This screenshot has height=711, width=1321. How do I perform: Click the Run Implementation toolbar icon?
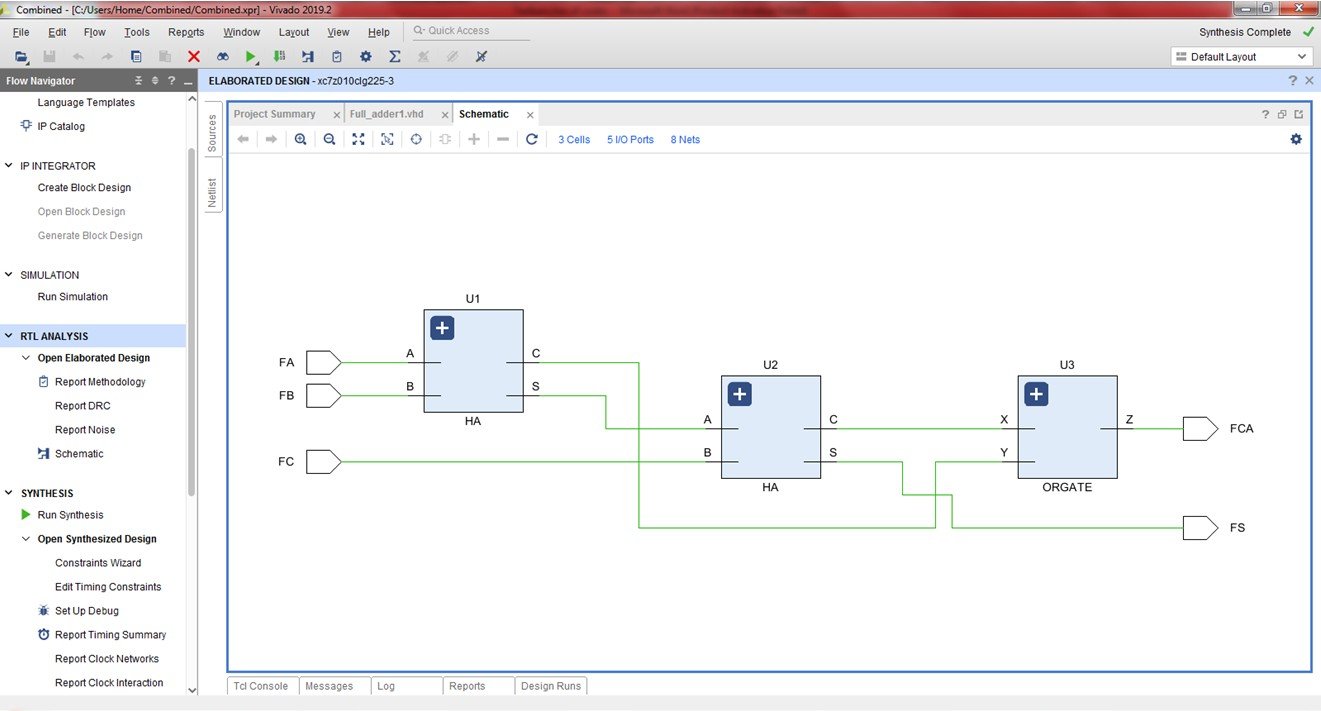pos(308,57)
